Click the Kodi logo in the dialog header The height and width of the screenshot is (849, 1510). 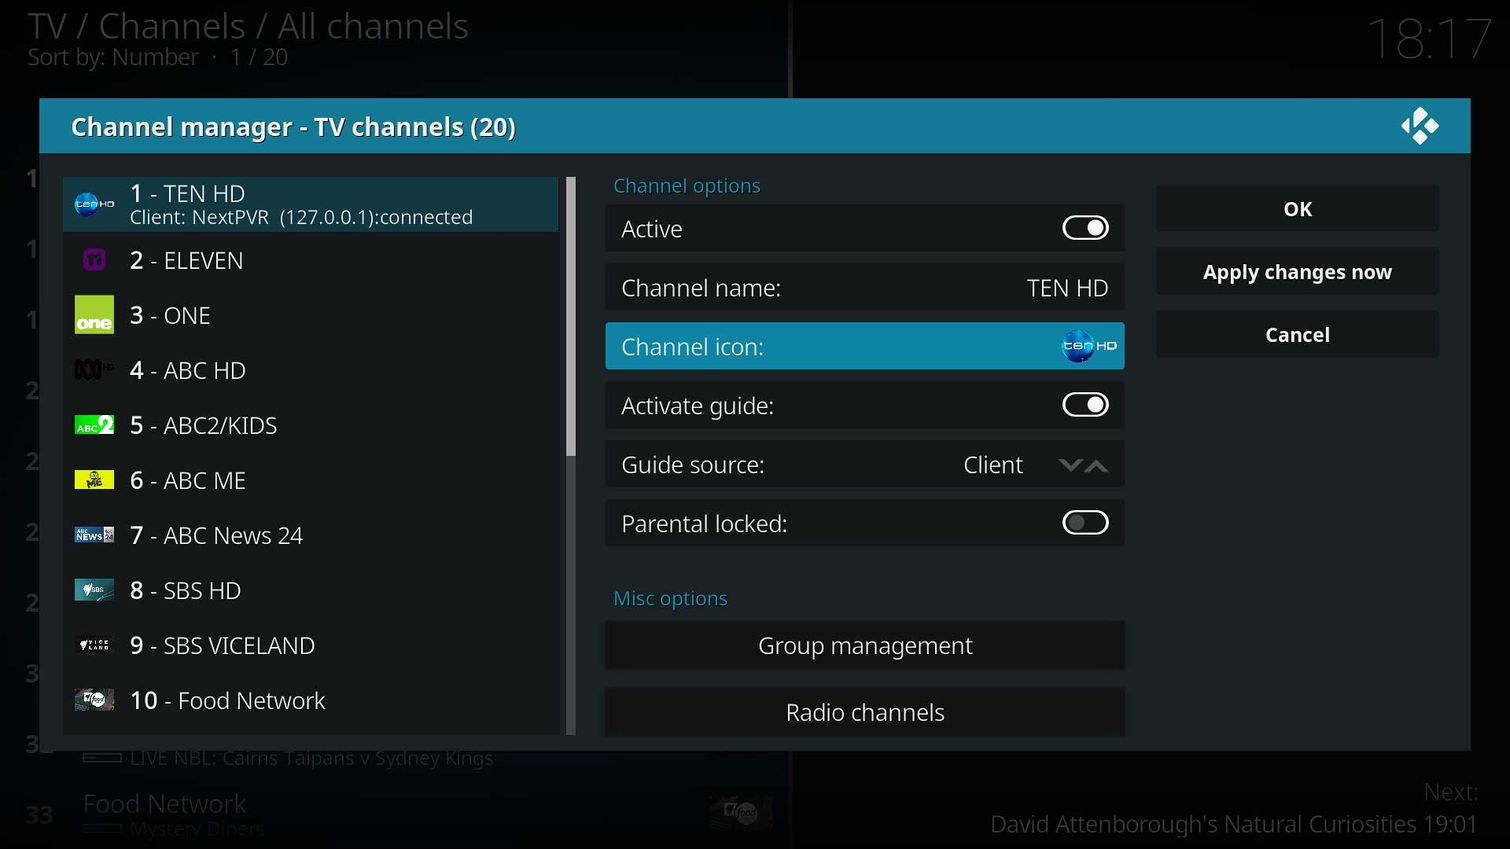(1421, 125)
